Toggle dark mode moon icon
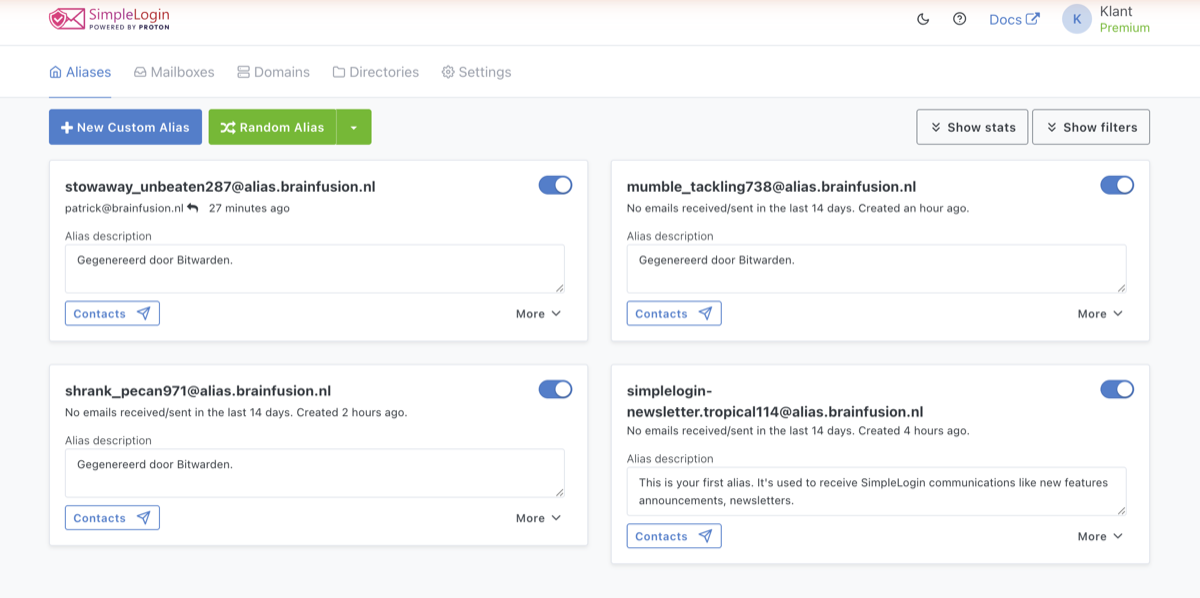Image resolution: width=1200 pixels, height=598 pixels. coord(923,19)
